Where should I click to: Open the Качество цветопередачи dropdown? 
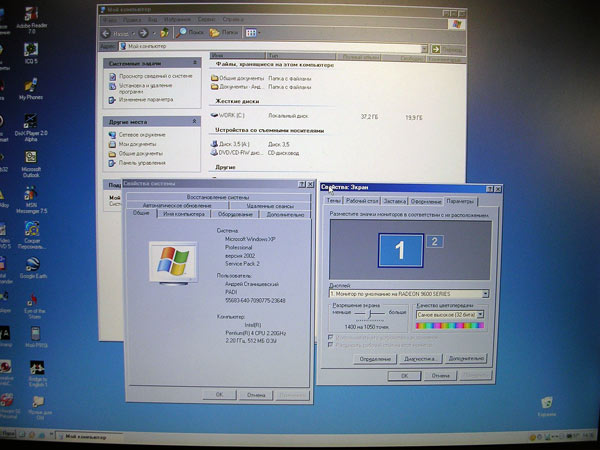(481, 315)
